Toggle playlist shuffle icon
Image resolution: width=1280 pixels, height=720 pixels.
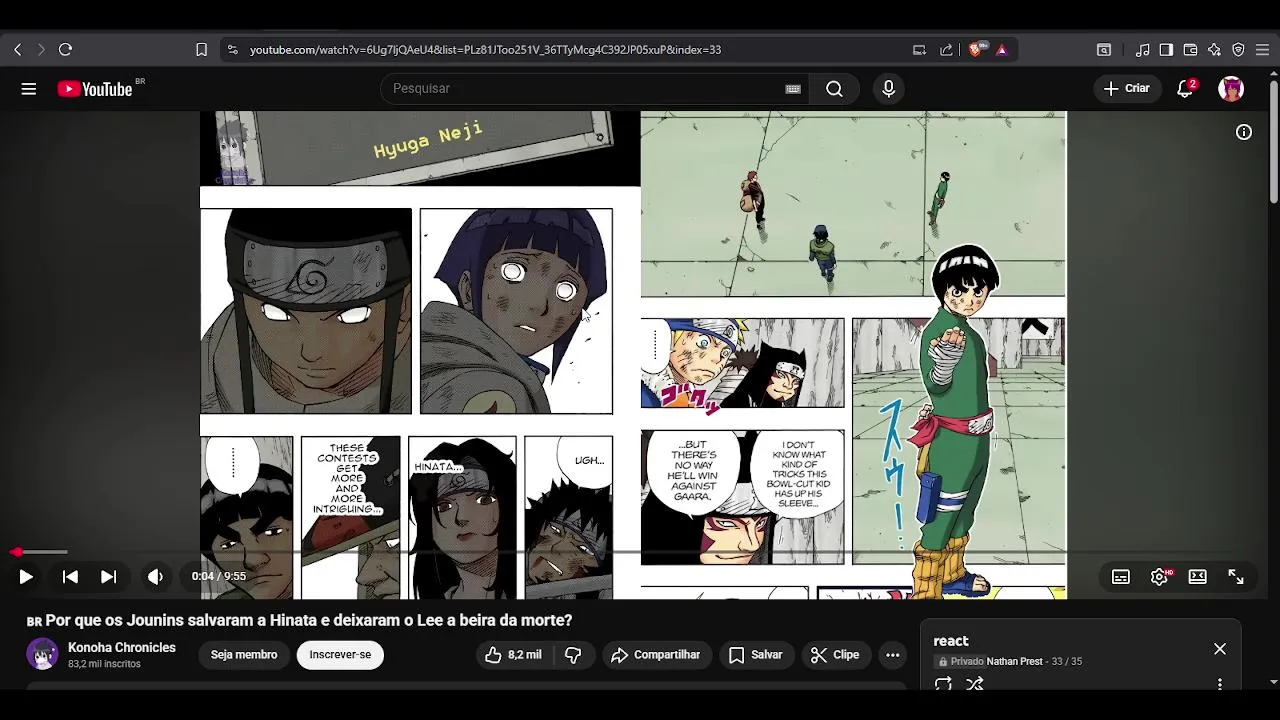(975, 684)
